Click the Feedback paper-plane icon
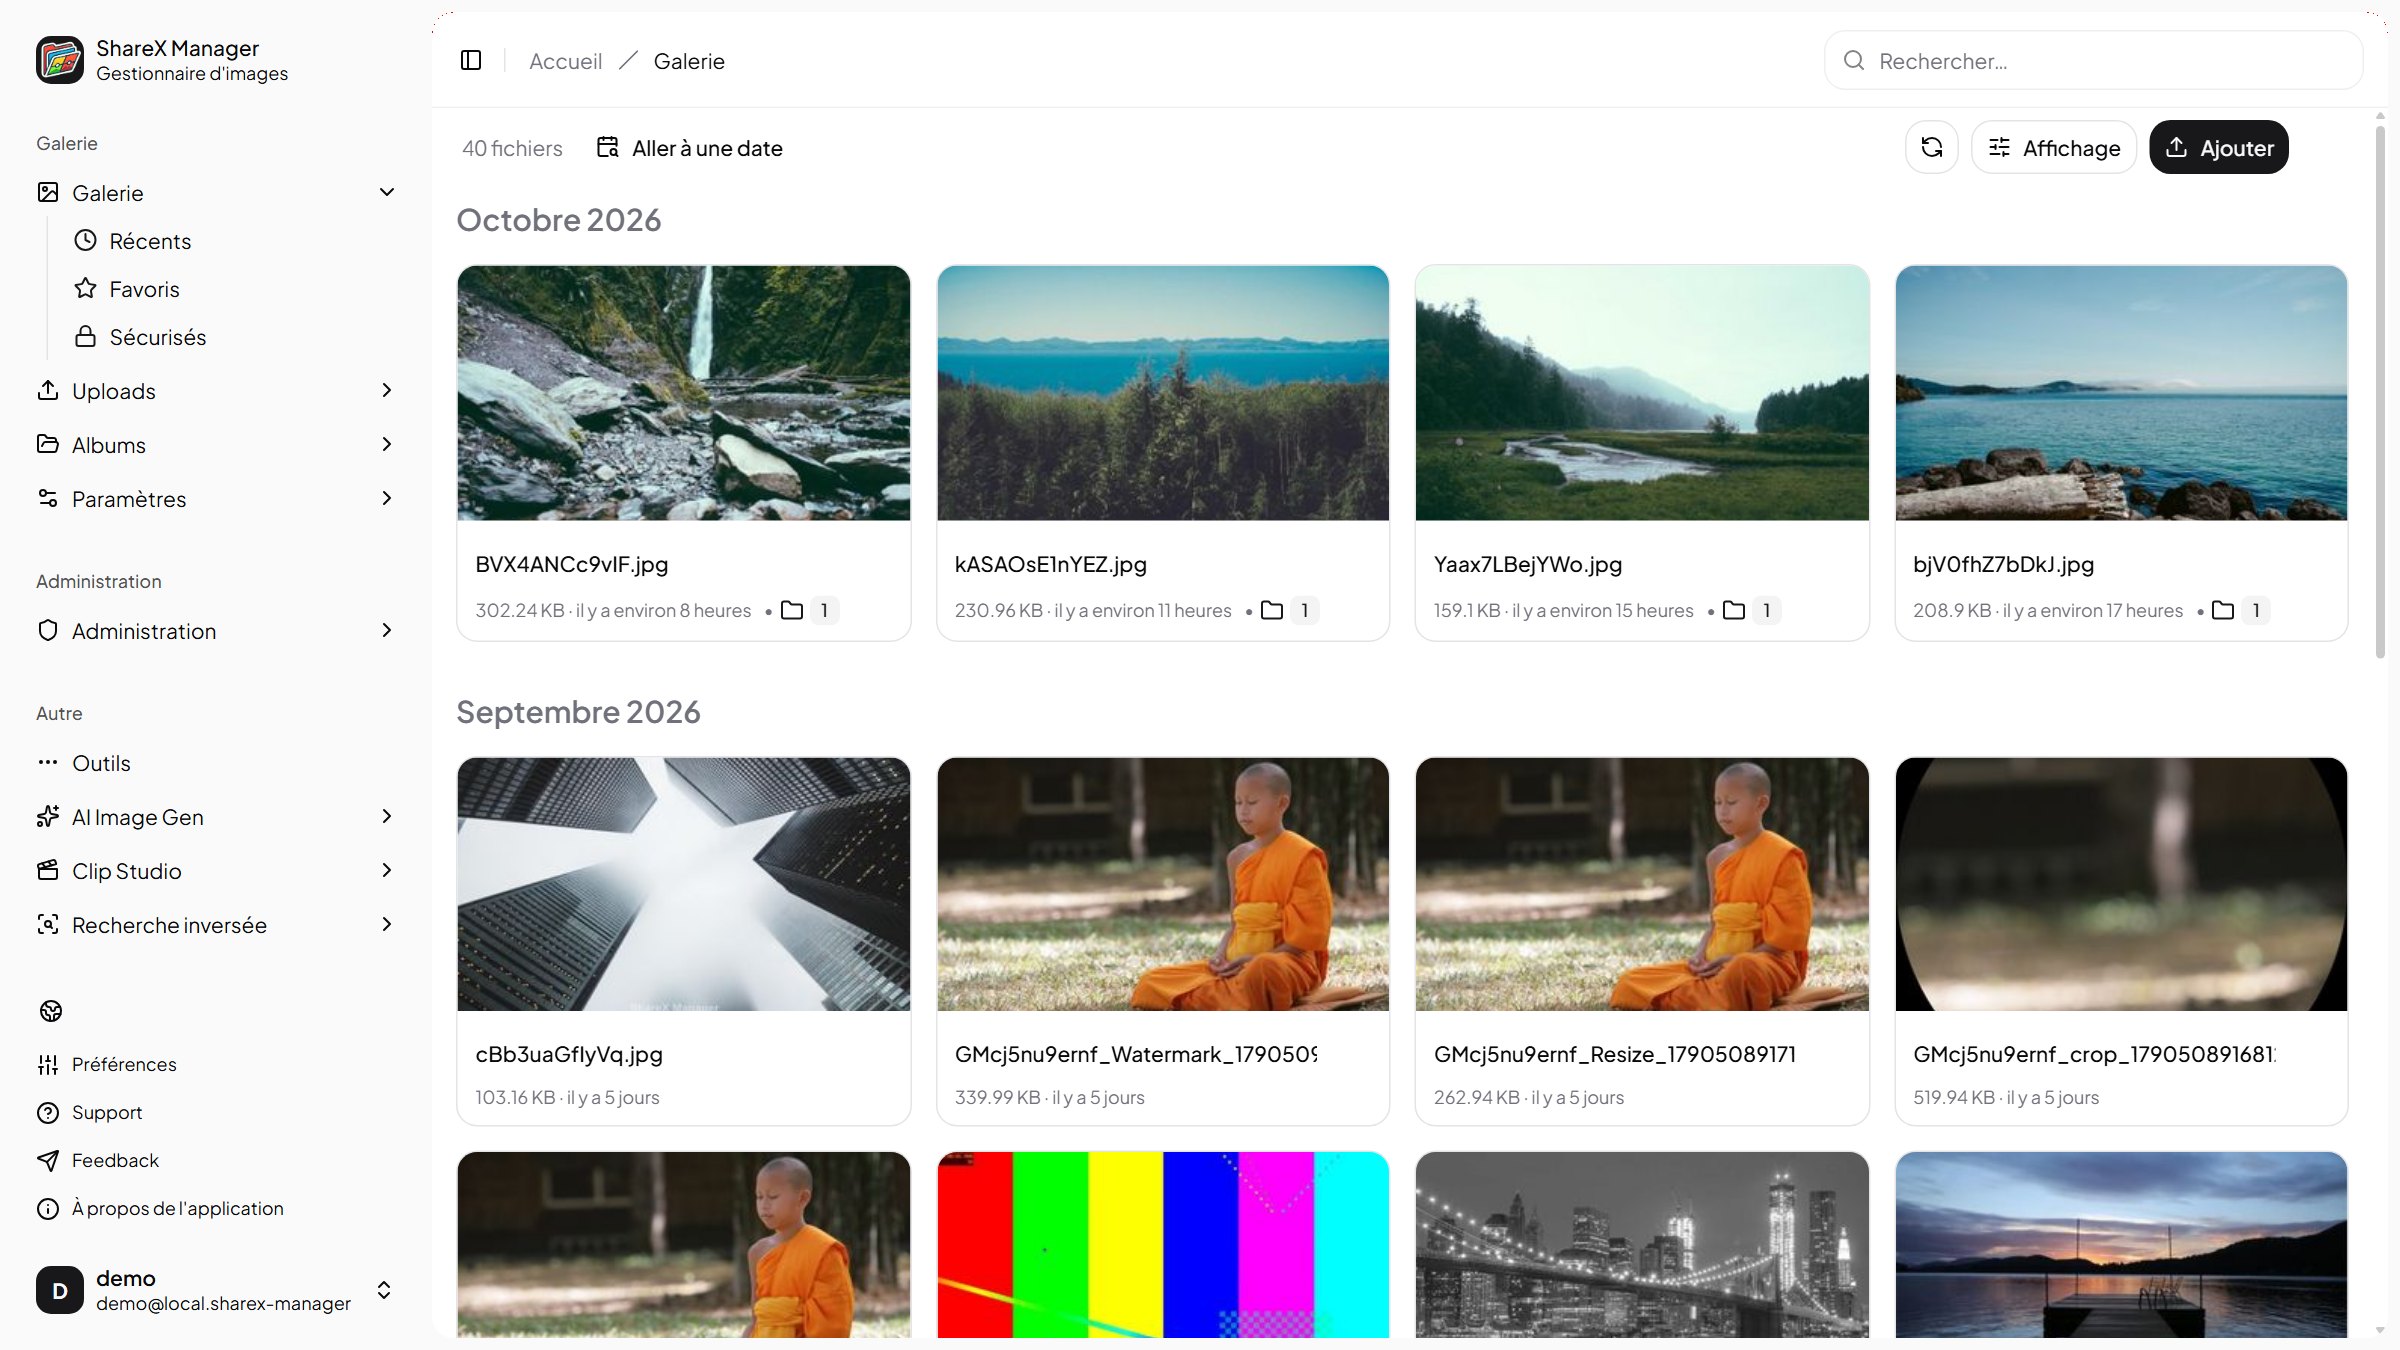 pos(48,1160)
